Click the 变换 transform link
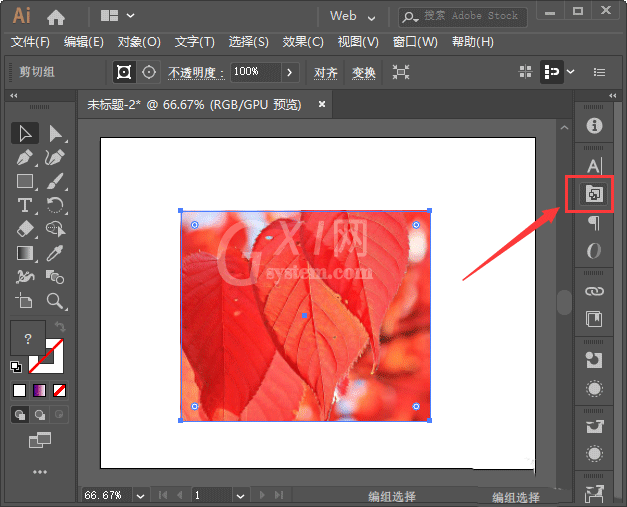 tap(363, 73)
